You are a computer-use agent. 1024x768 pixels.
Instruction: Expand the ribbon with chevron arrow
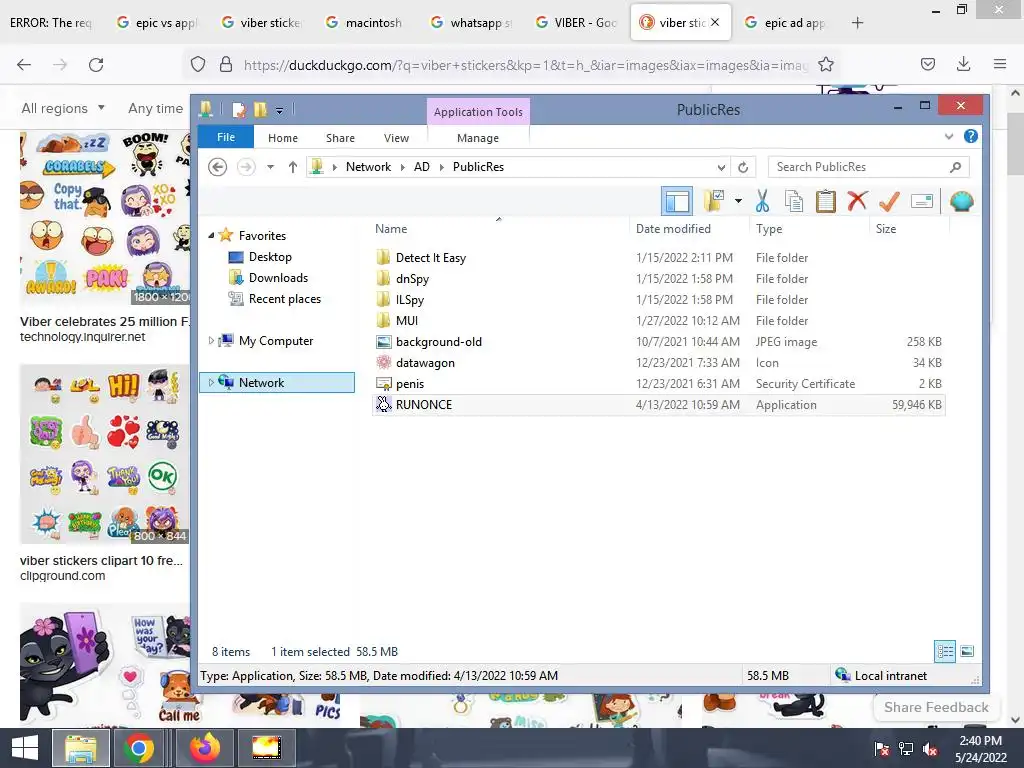949,136
